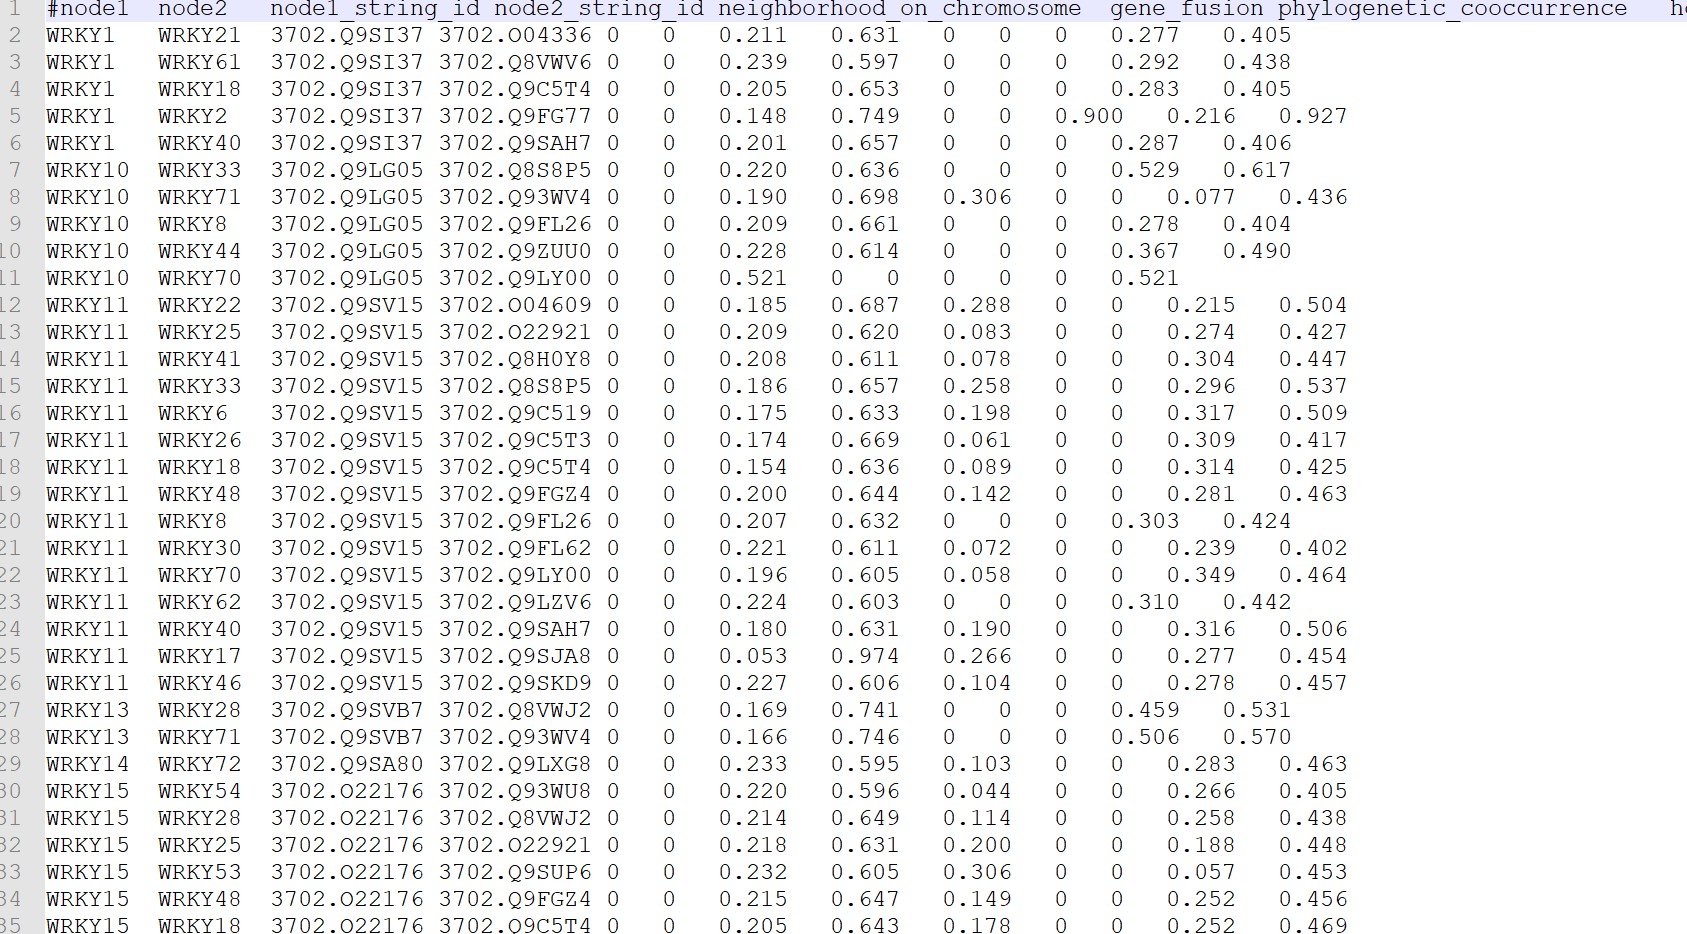Viewport: 1687px width, 934px height.
Task: Click the phylogenetic_cooccurrence header
Action: click(x=1452, y=9)
